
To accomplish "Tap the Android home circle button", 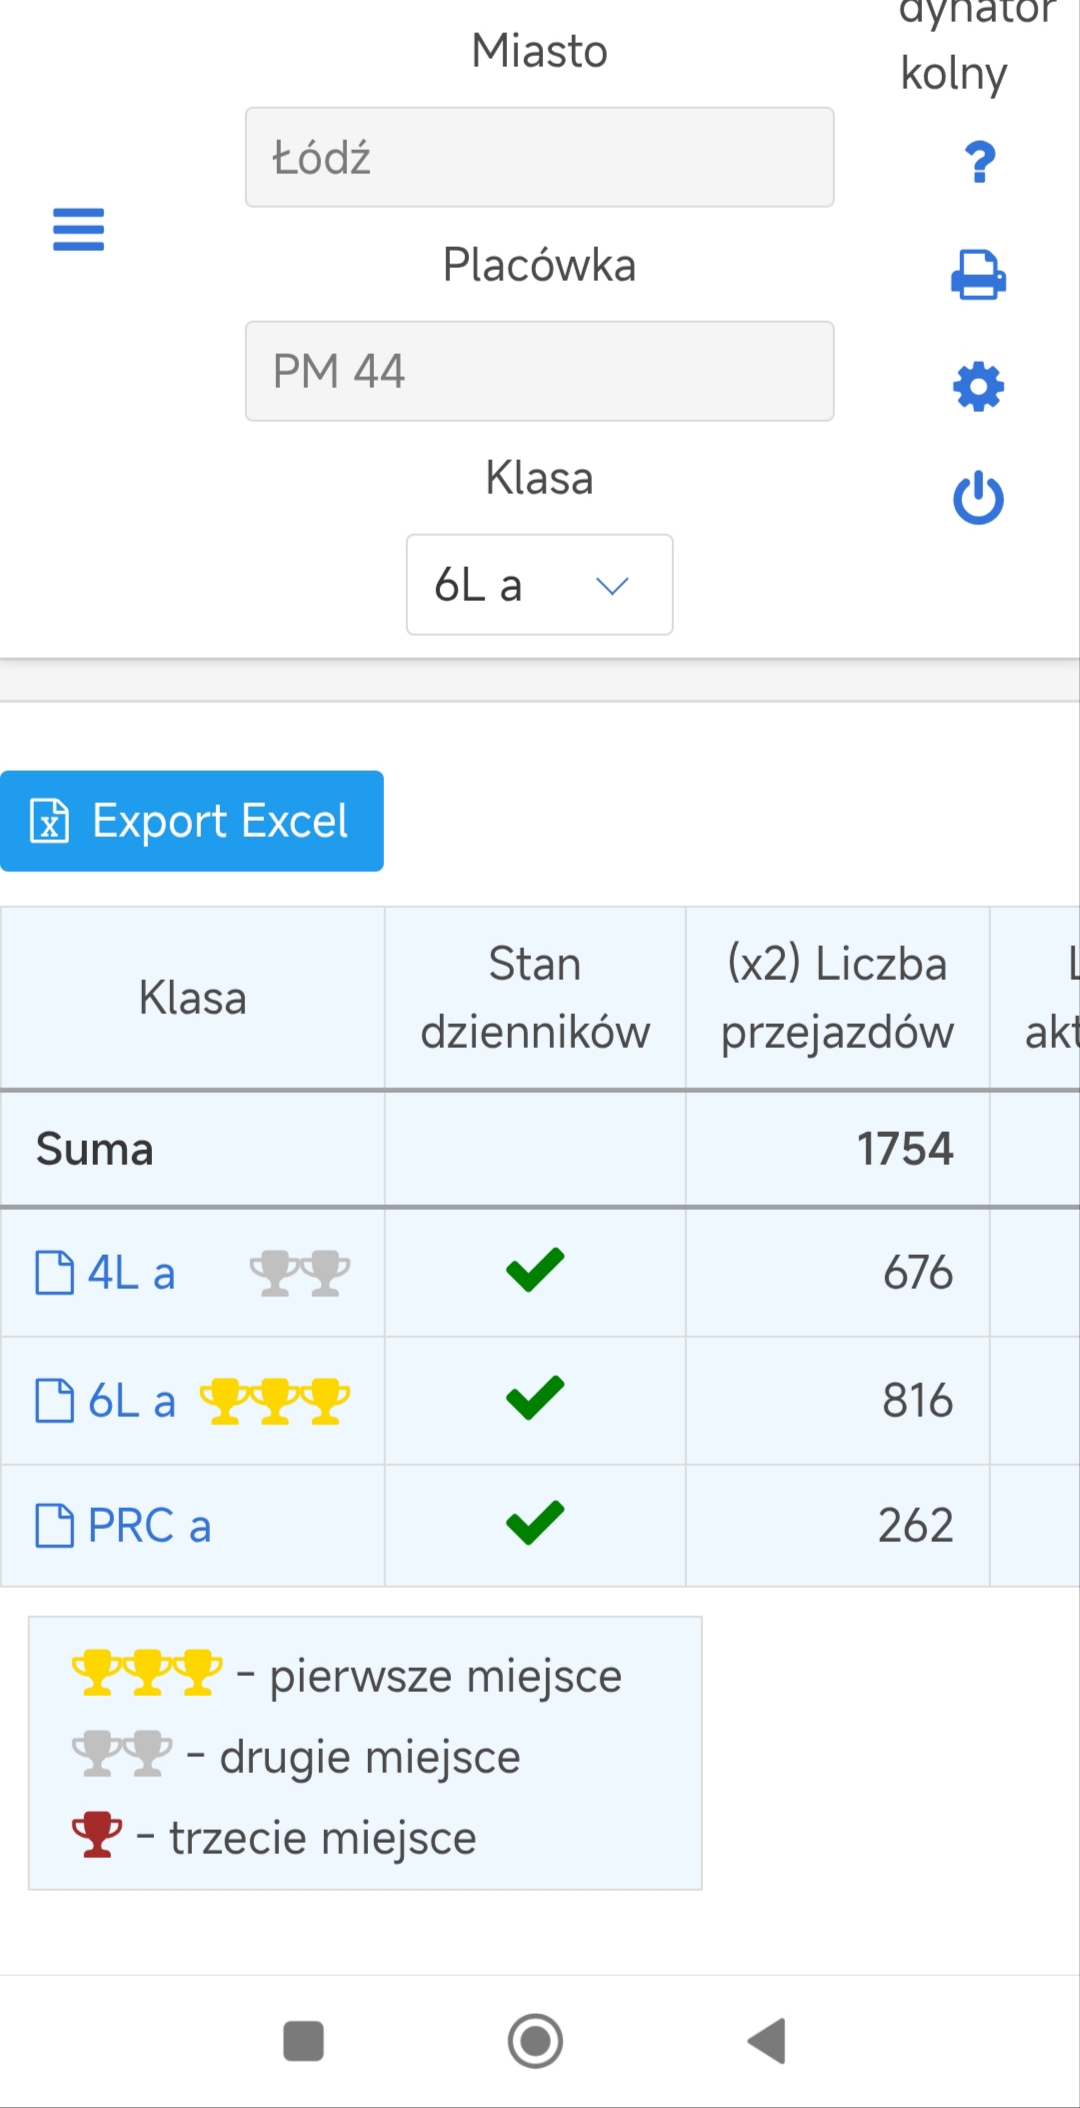I will click(x=535, y=2041).
